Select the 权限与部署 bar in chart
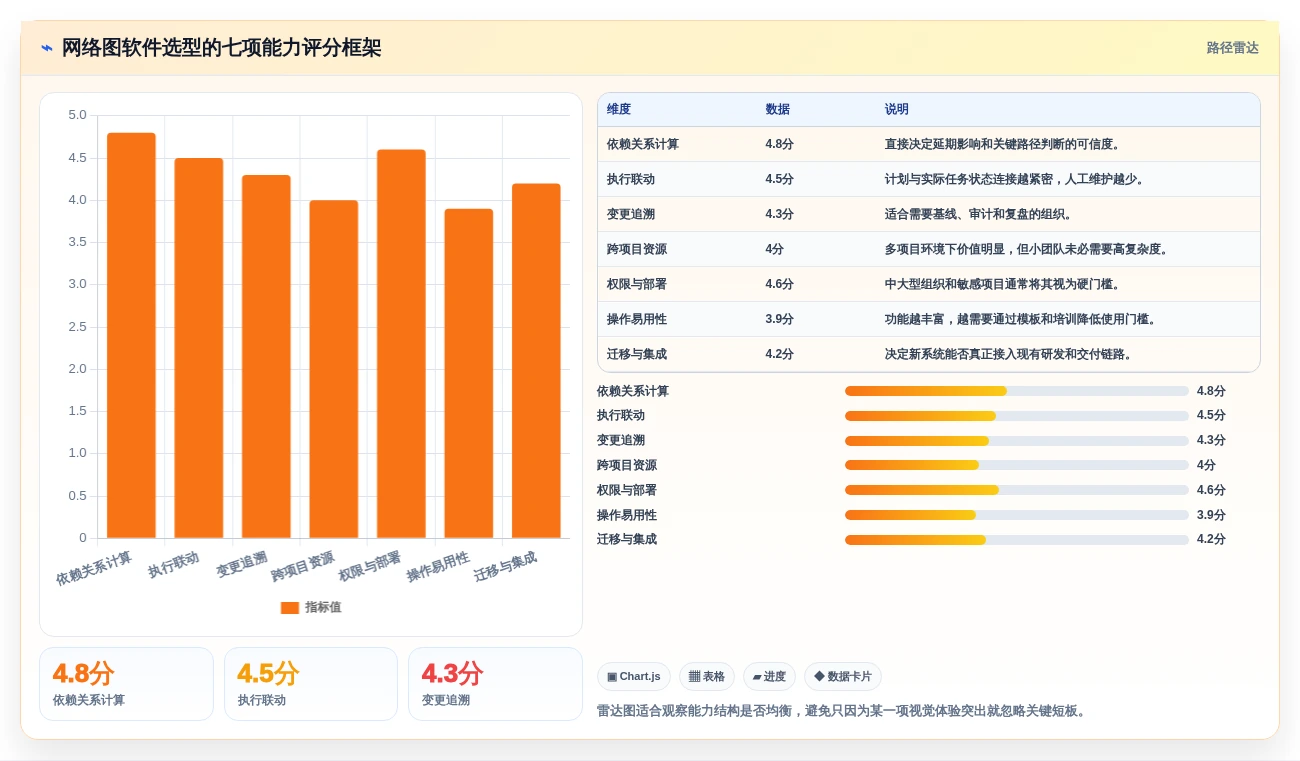Viewport: 1300px width, 761px height. 401,344
